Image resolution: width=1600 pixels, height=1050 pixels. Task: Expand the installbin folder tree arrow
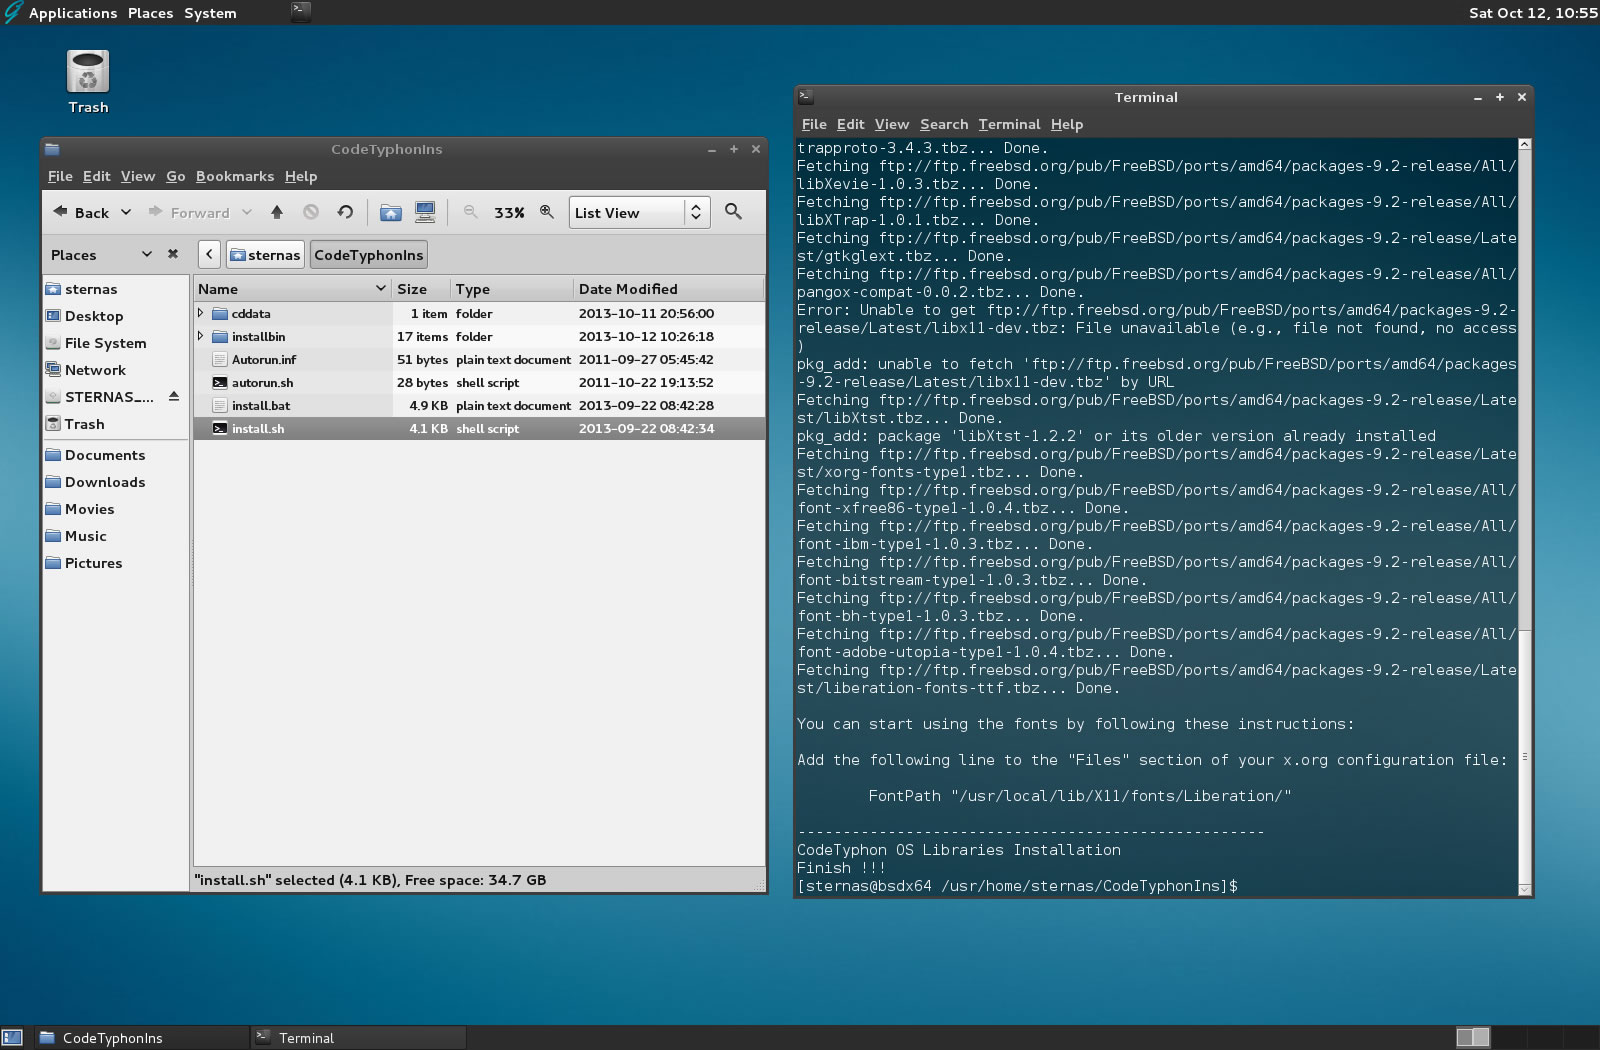pyautogui.click(x=201, y=336)
